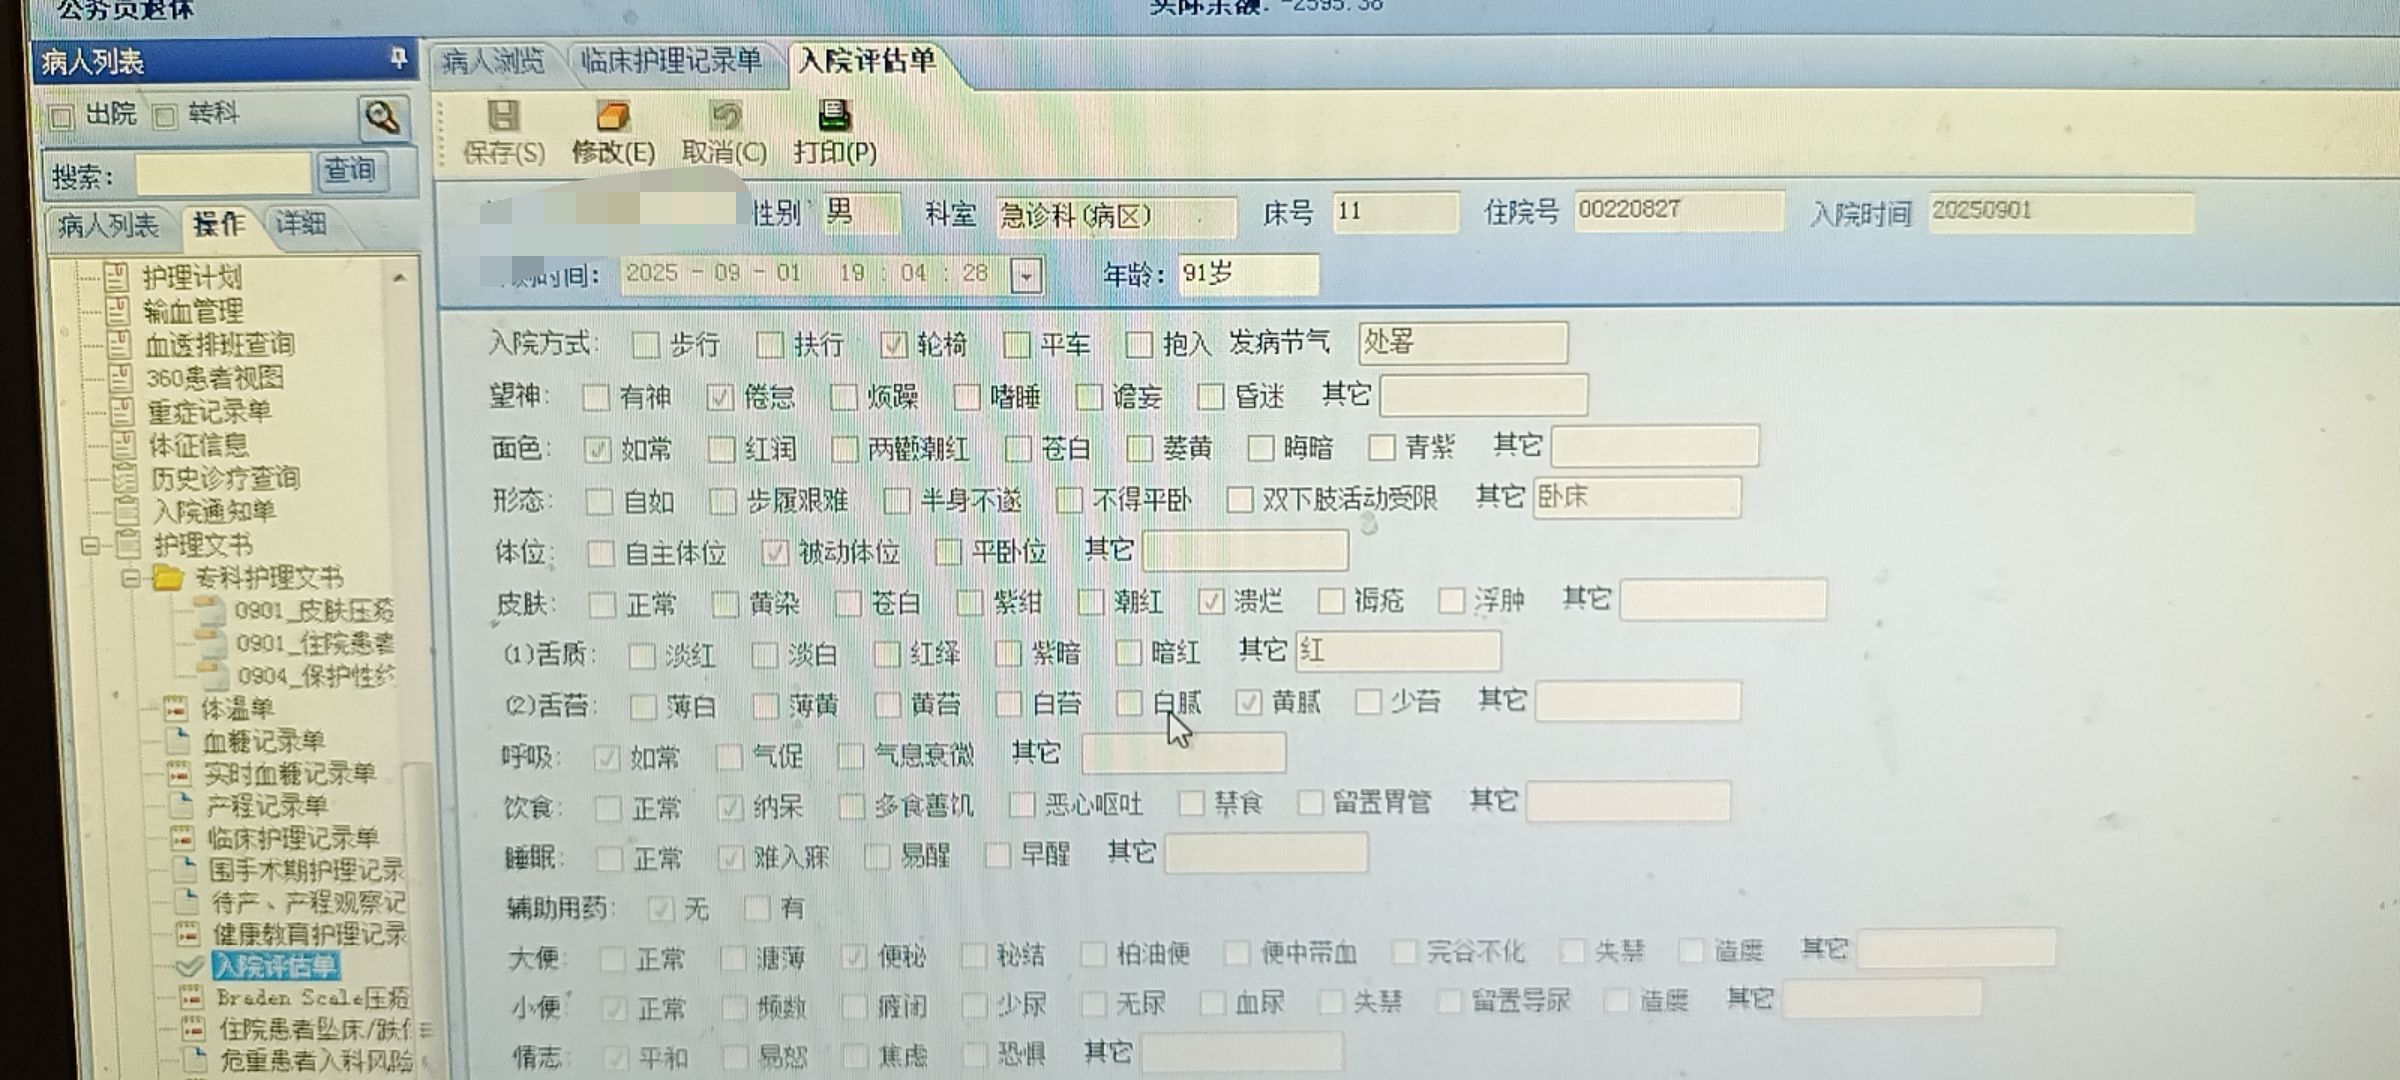Click the tree panel scroll-up arrow
This screenshot has height=1080, width=2400.
(x=400, y=278)
